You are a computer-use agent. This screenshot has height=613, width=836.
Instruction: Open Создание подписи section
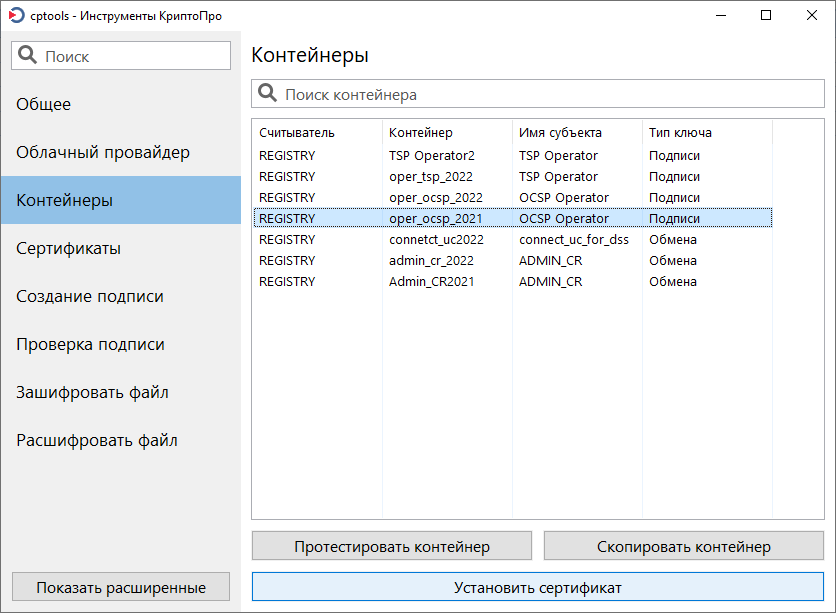pyautogui.click(x=121, y=296)
